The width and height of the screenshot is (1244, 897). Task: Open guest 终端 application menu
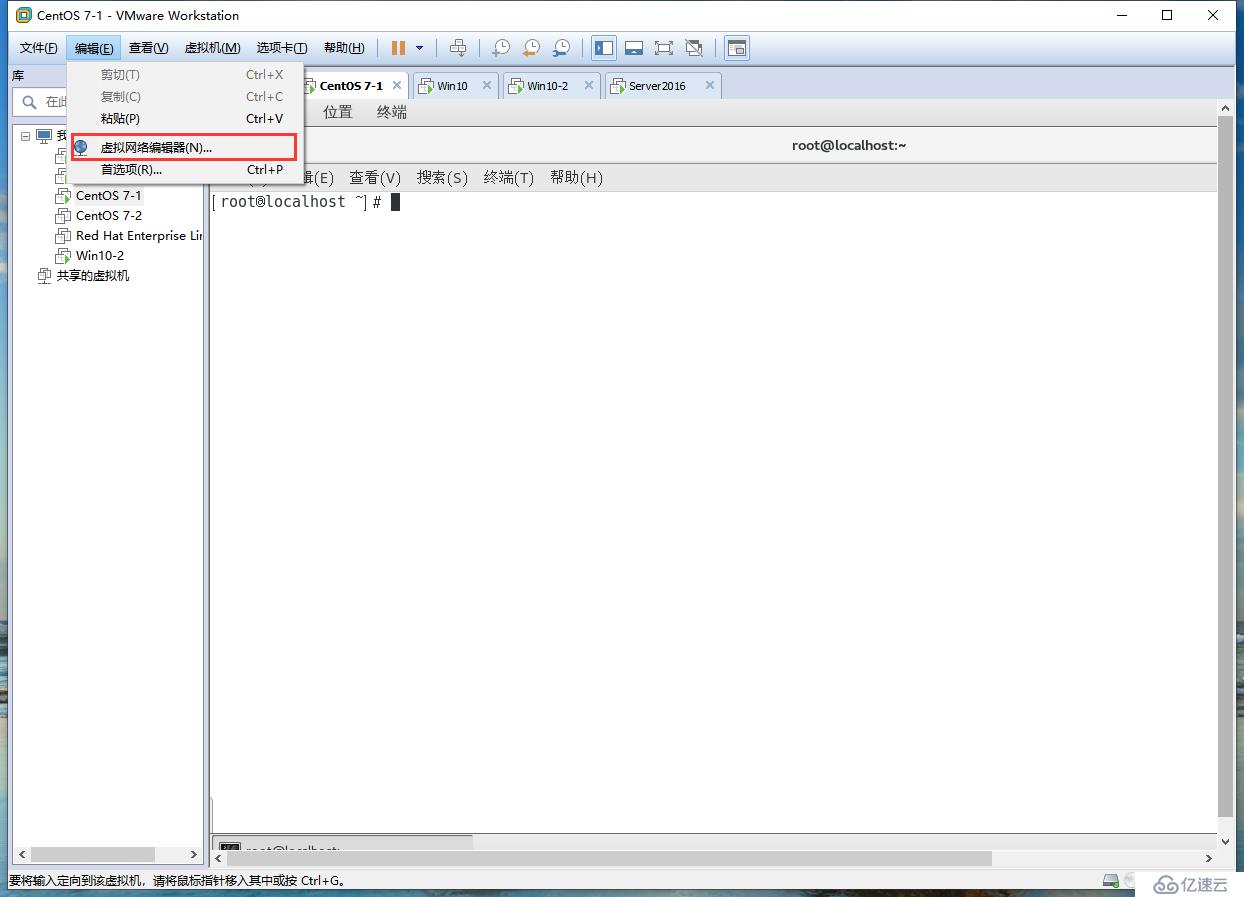click(x=392, y=113)
